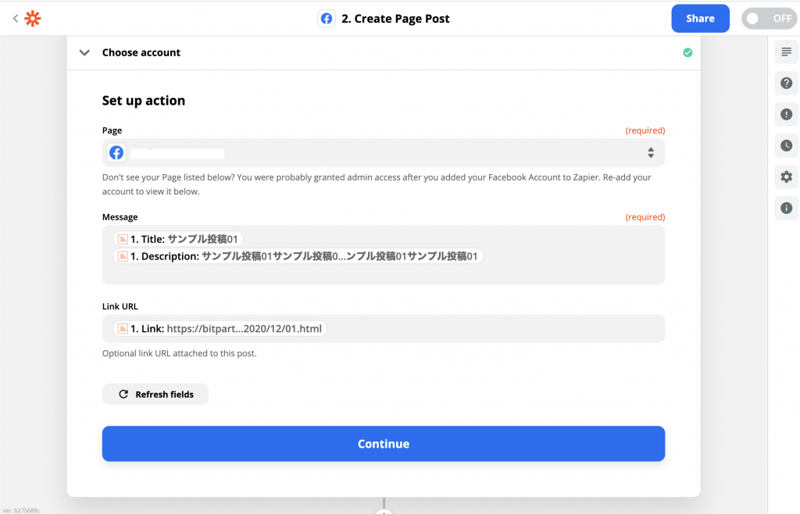Open the history clock icon
This screenshot has width=800, height=514.
click(786, 146)
